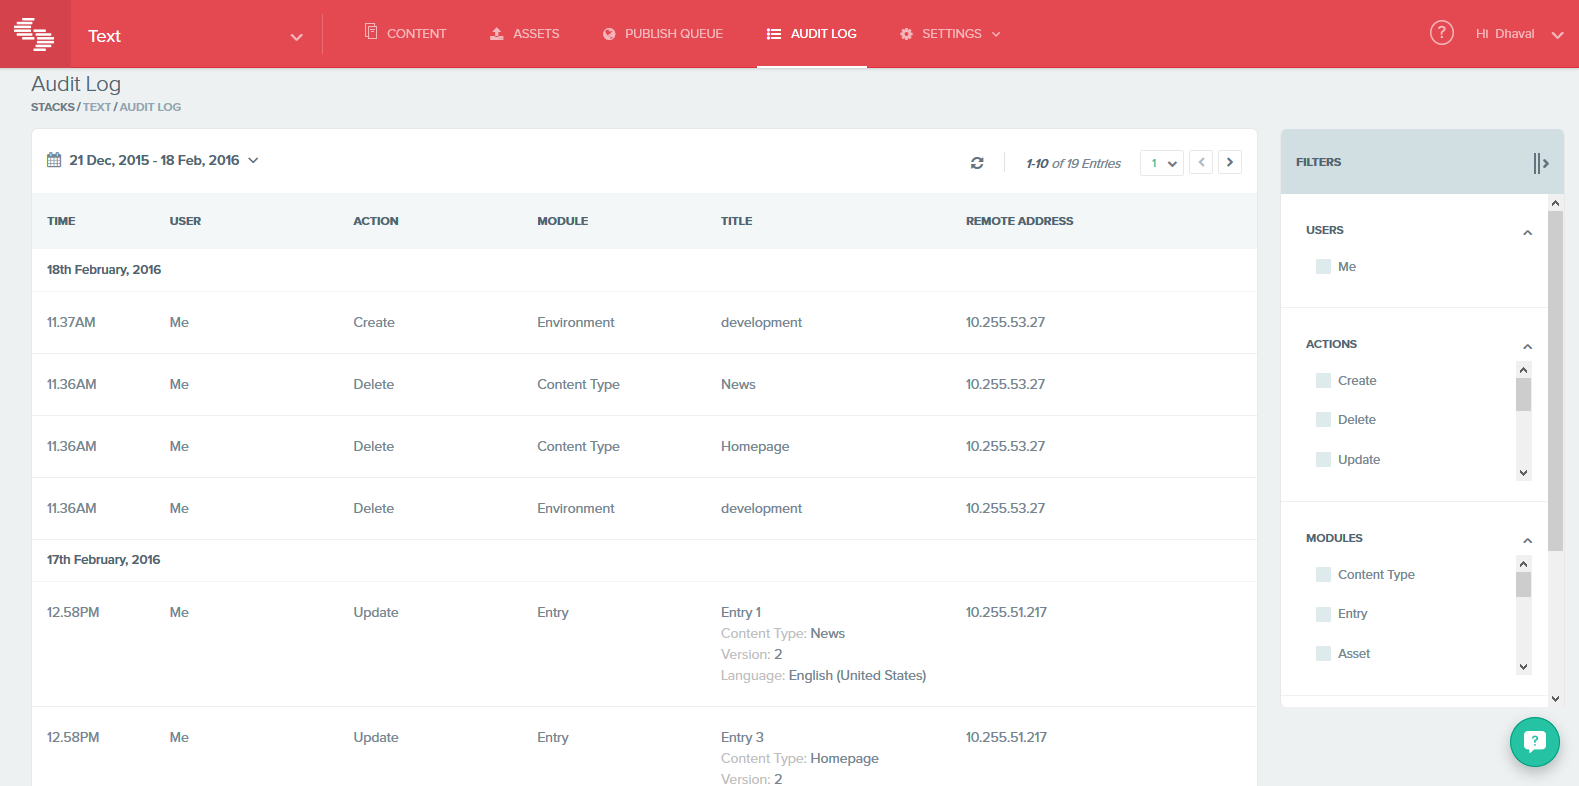Click the REMOTE ADDRESS column header

click(1020, 221)
